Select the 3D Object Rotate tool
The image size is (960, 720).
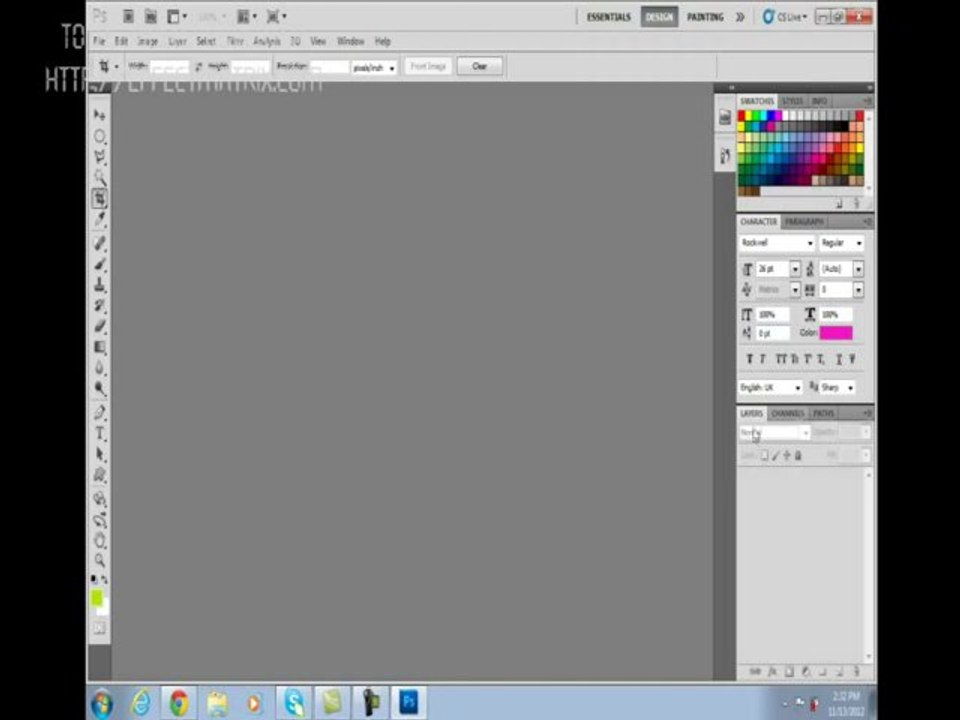(100, 499)
